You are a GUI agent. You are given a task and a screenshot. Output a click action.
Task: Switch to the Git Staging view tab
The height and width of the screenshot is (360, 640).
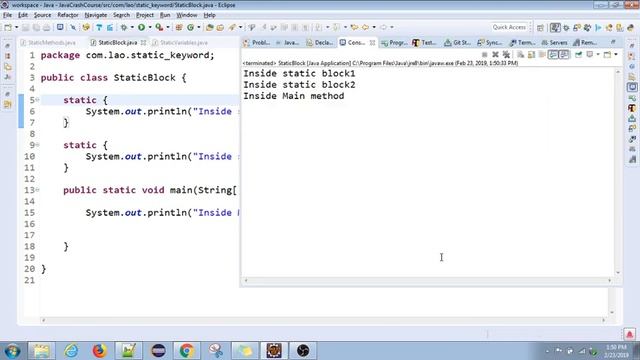[x=458, y=42]
